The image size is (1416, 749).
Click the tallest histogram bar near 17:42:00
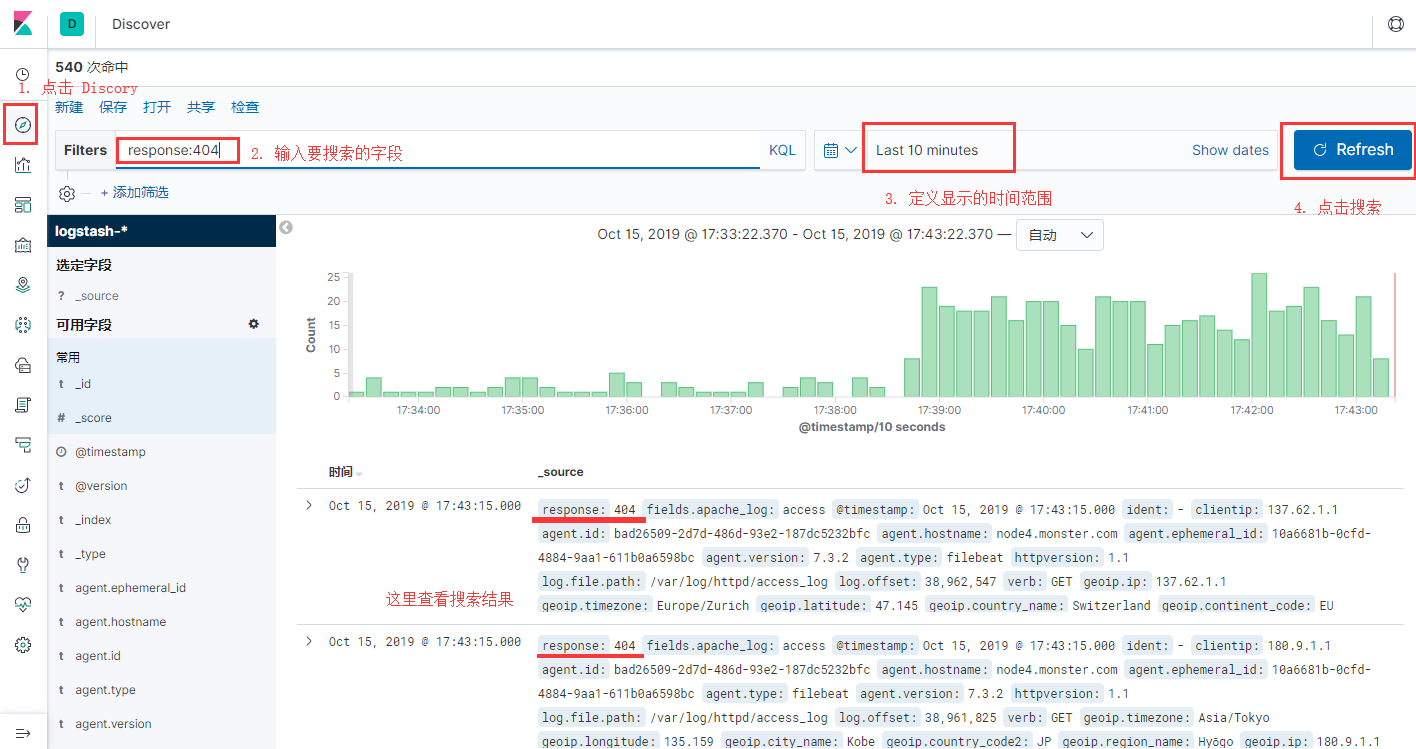pos(1259,335)
